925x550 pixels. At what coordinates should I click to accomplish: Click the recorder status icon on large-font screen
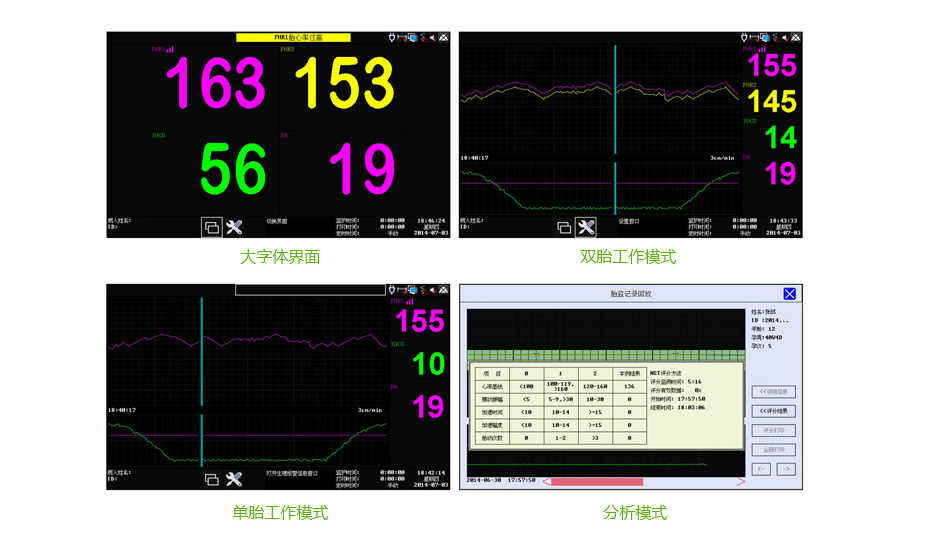pyautogui.click(x=401, y=38)
